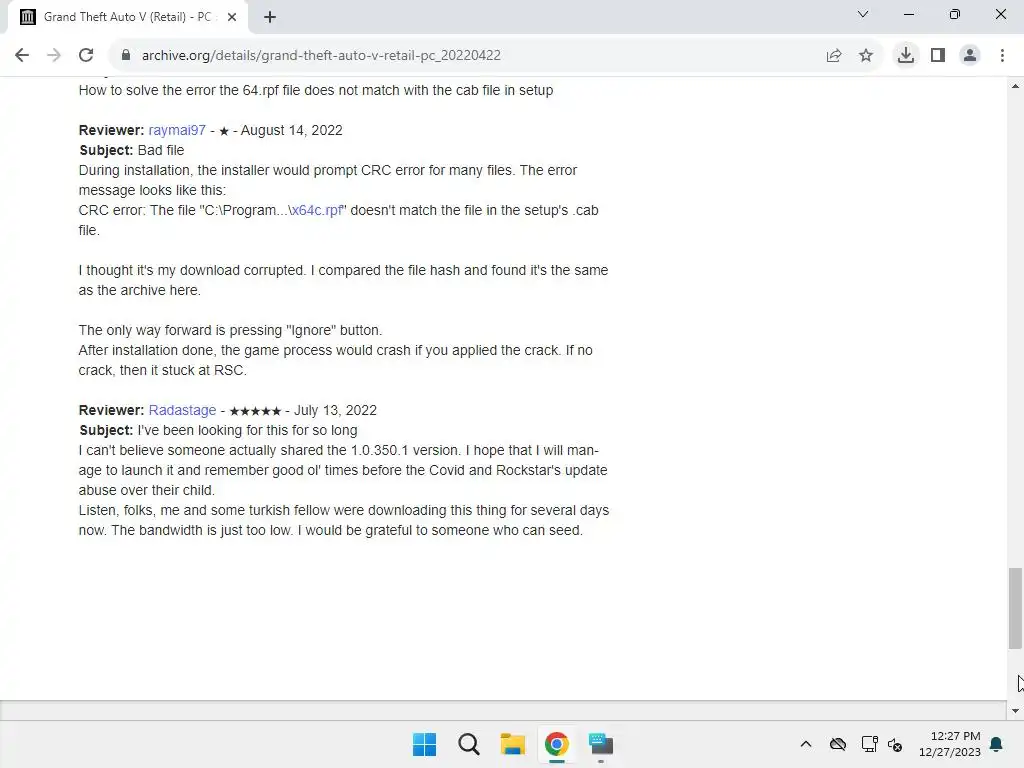Toggle Chrome side panel

click(x=938, y=56)
